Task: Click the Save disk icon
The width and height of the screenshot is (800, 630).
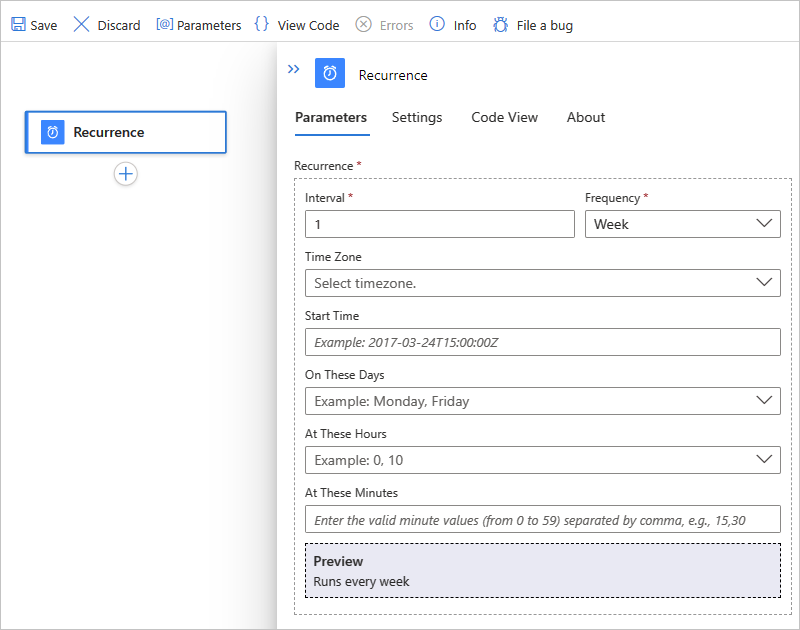Action: coord(18,25)
